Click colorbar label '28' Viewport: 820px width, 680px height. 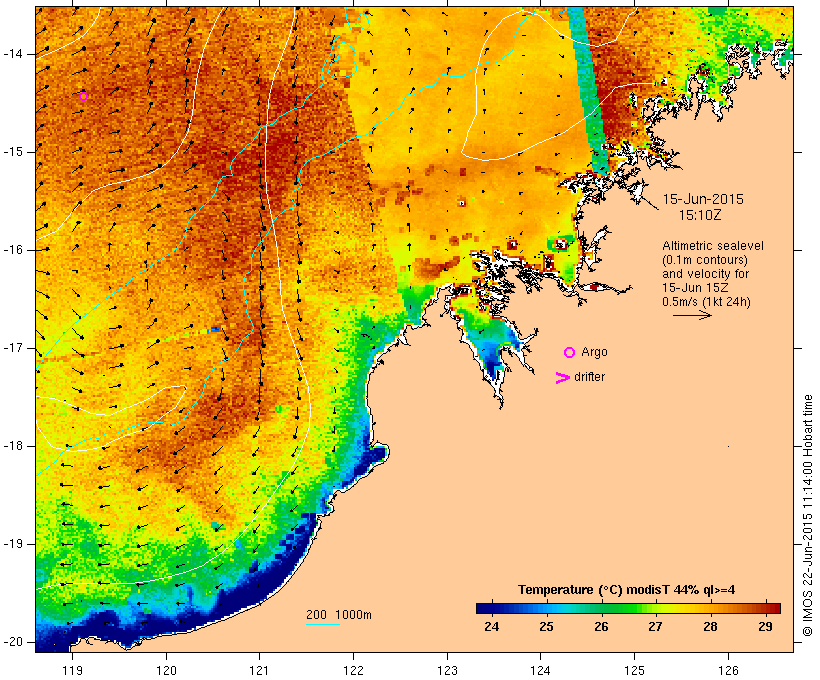710,626
